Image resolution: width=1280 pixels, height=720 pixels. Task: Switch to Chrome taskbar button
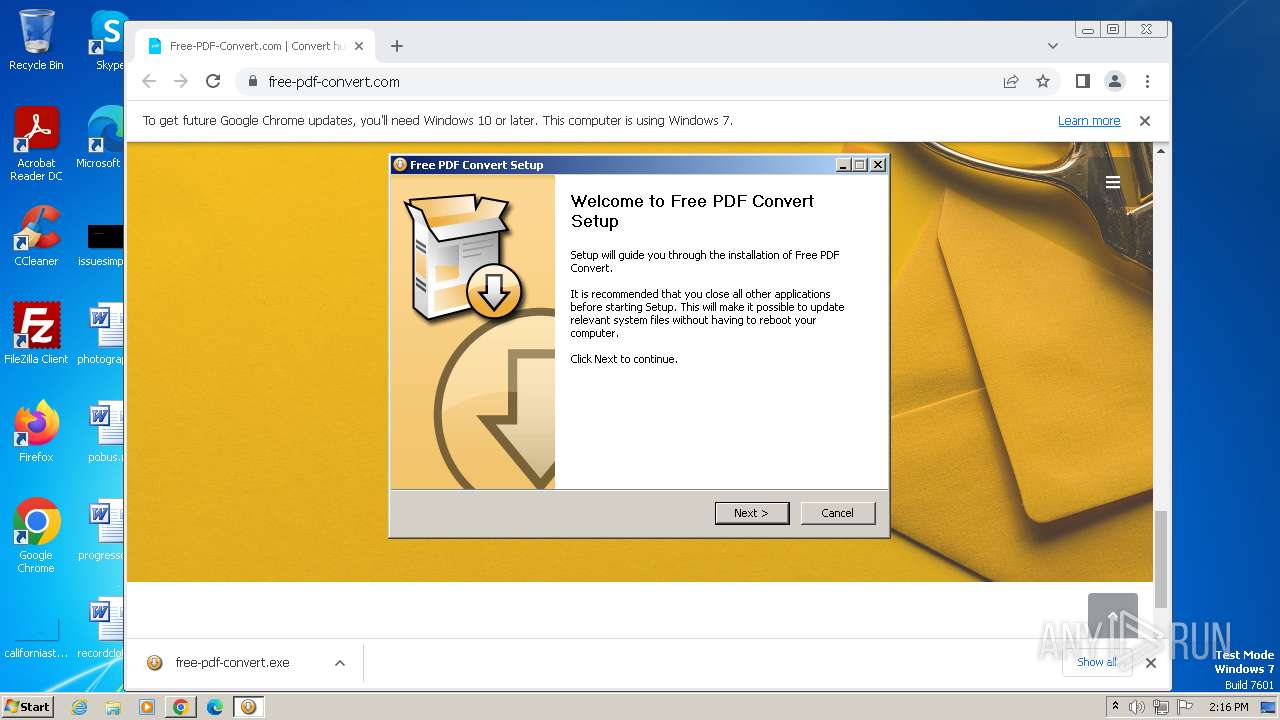[181, 707]
